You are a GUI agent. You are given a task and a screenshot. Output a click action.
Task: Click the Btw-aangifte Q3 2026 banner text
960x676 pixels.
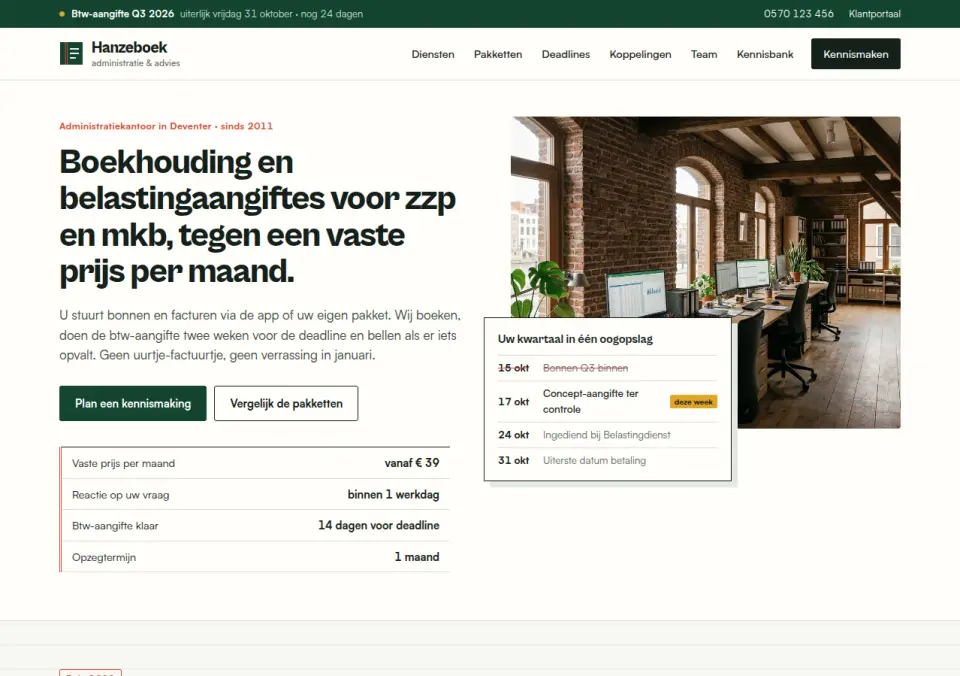coord(122,13)
